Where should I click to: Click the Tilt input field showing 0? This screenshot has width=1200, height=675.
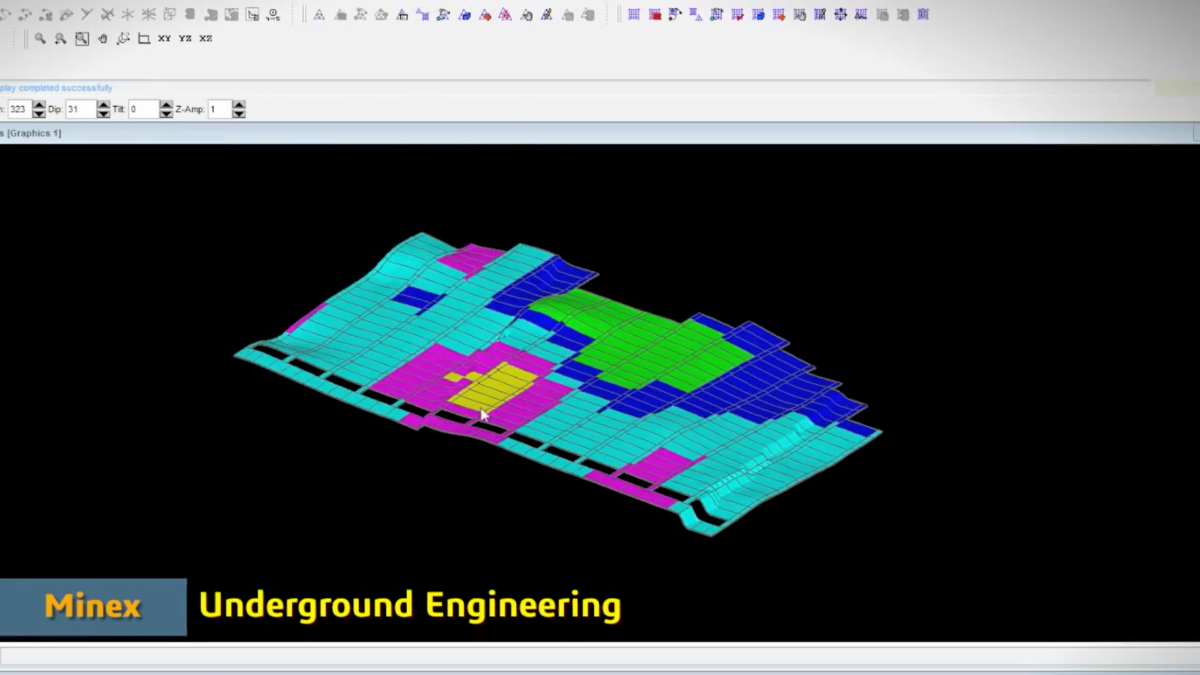142,109
